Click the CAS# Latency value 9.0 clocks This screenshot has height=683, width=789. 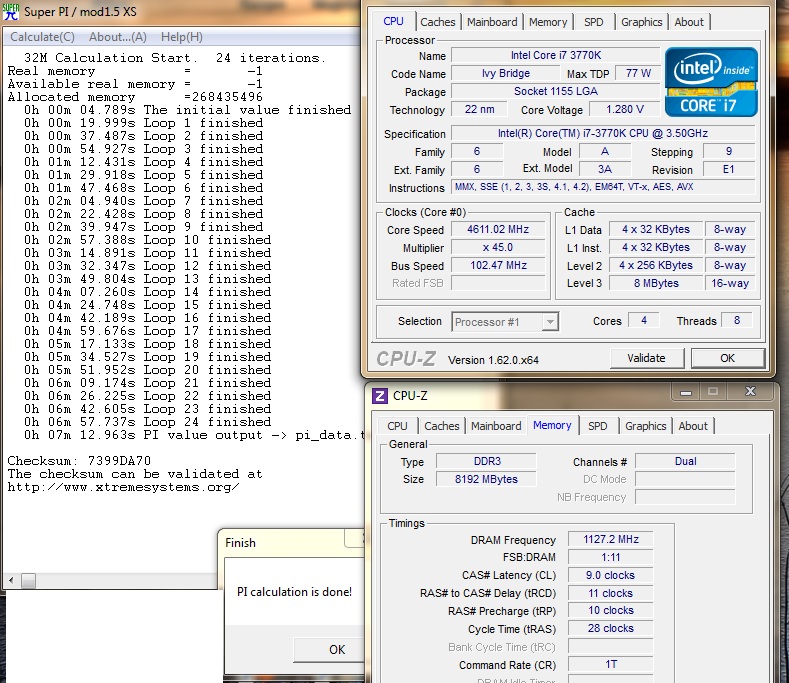click(x=611, y=575)
